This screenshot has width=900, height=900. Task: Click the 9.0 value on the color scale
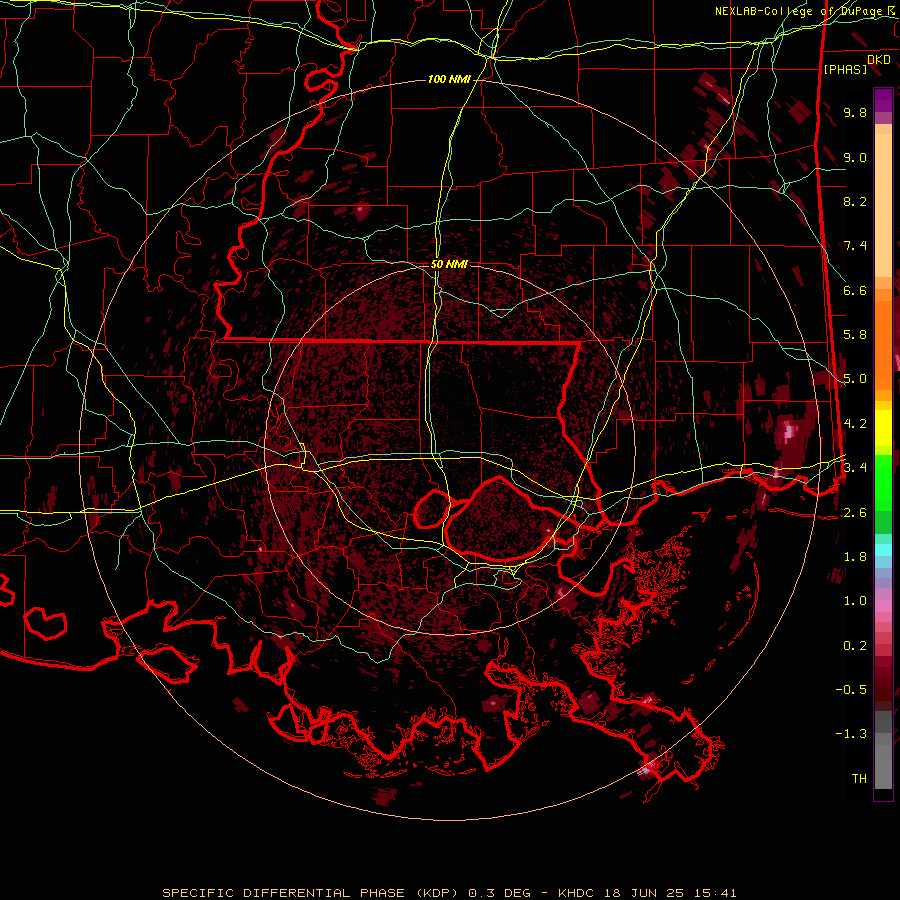pos(855,157)
